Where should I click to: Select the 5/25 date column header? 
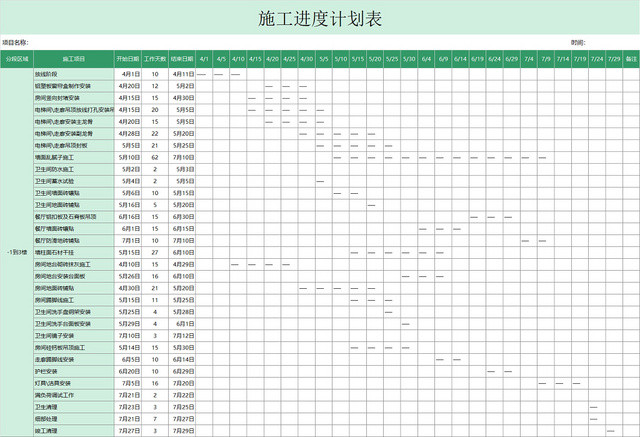(x=392, y=59)
